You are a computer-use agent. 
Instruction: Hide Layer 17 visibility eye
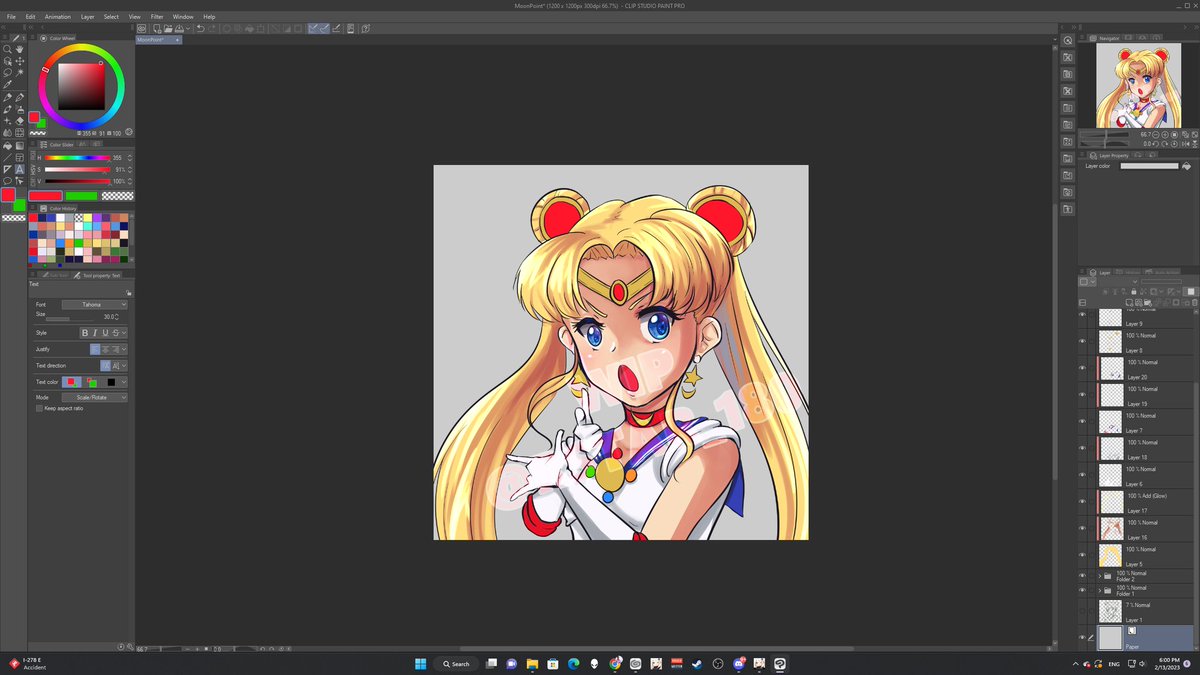(1082, 501)
